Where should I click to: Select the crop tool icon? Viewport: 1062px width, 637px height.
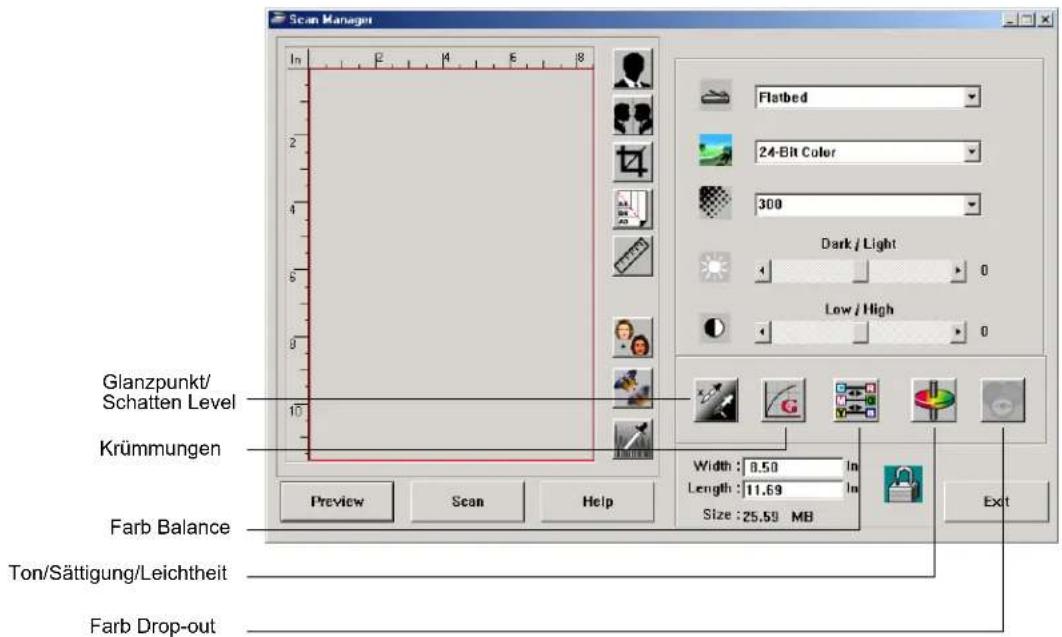[x=633, y=162]
